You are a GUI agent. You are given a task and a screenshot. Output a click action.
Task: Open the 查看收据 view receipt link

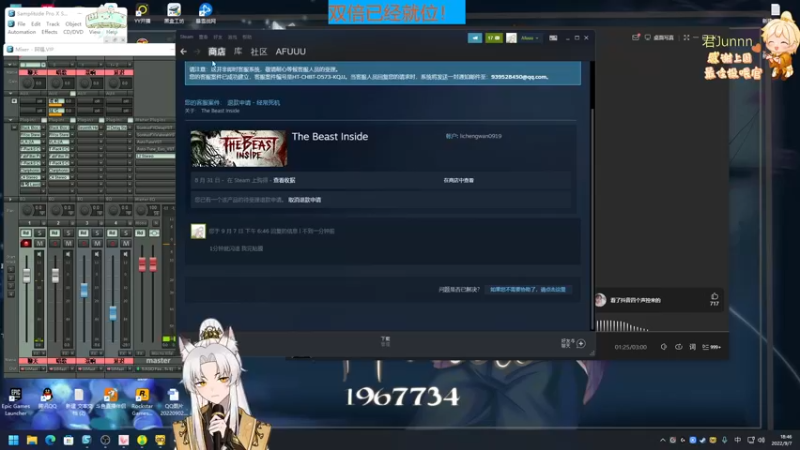284,180
